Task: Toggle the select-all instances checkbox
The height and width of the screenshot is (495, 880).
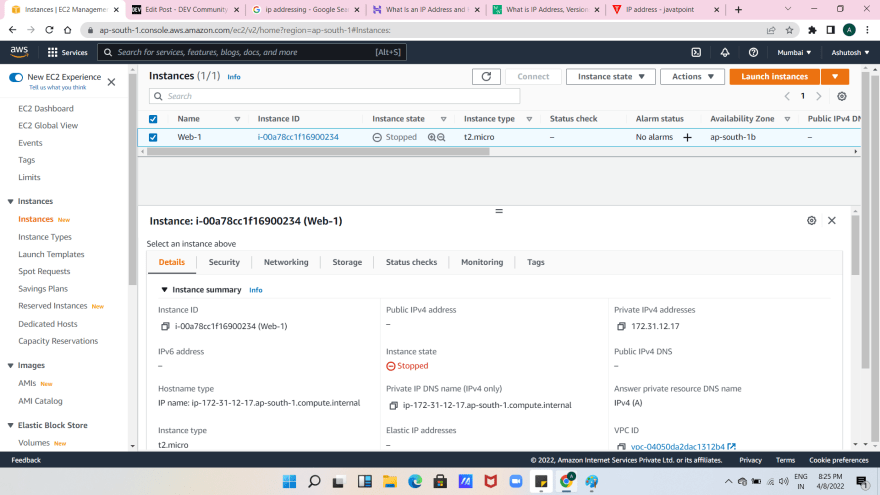Action: (x=153, y=119)
